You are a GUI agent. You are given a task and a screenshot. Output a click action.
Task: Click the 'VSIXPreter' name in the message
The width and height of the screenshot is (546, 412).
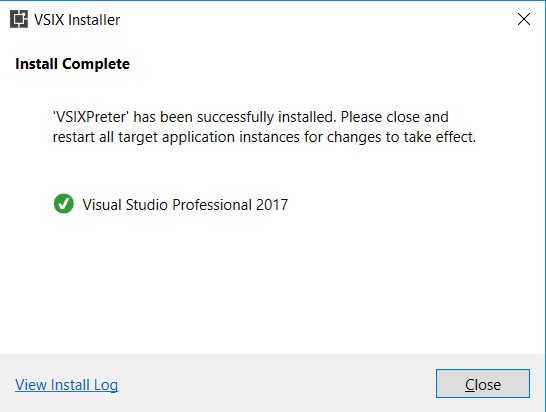pos(91,117)
